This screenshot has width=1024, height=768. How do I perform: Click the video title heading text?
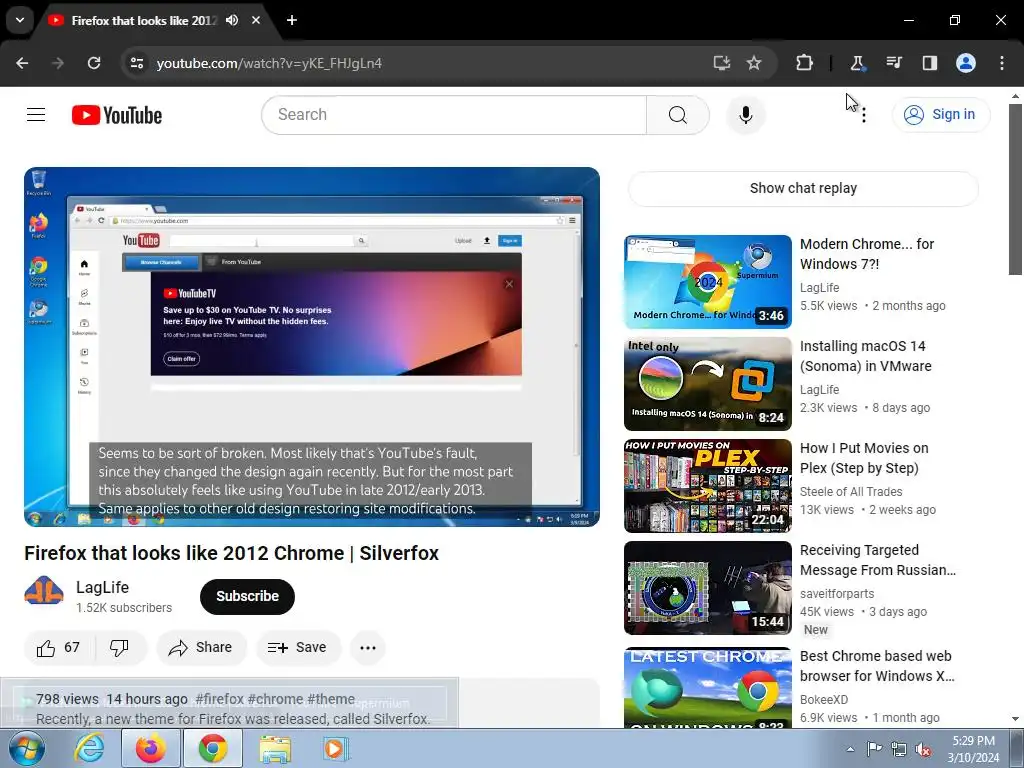(231, 553)
